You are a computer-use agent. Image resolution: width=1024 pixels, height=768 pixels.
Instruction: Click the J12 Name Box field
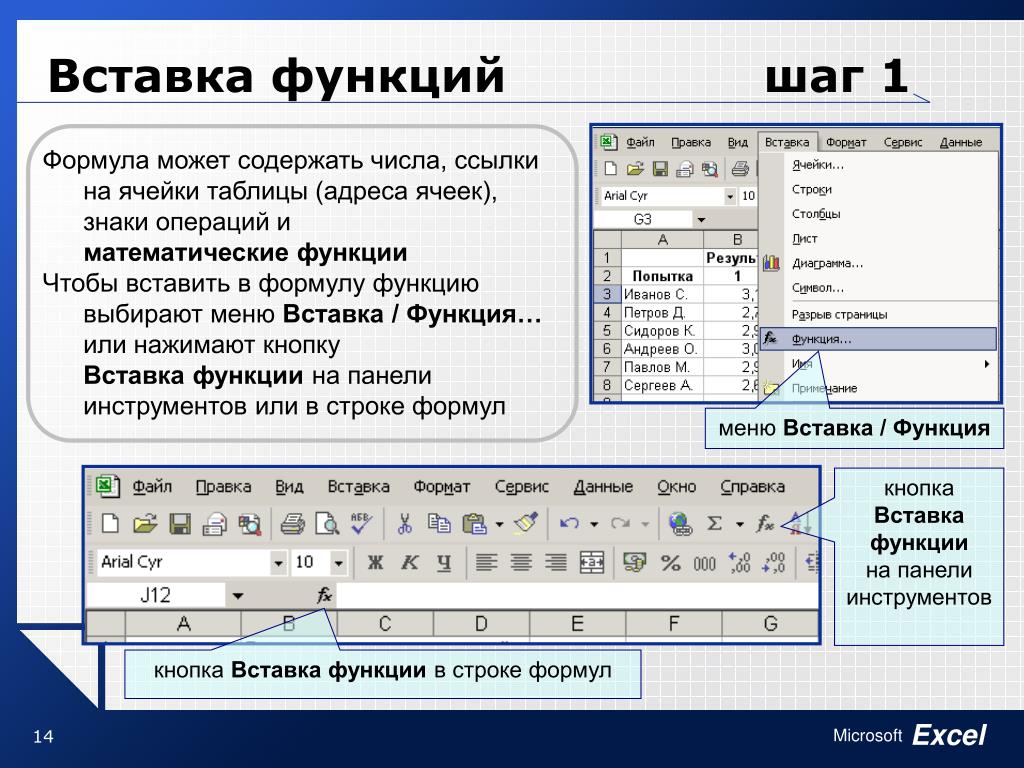tap(155, 596)
